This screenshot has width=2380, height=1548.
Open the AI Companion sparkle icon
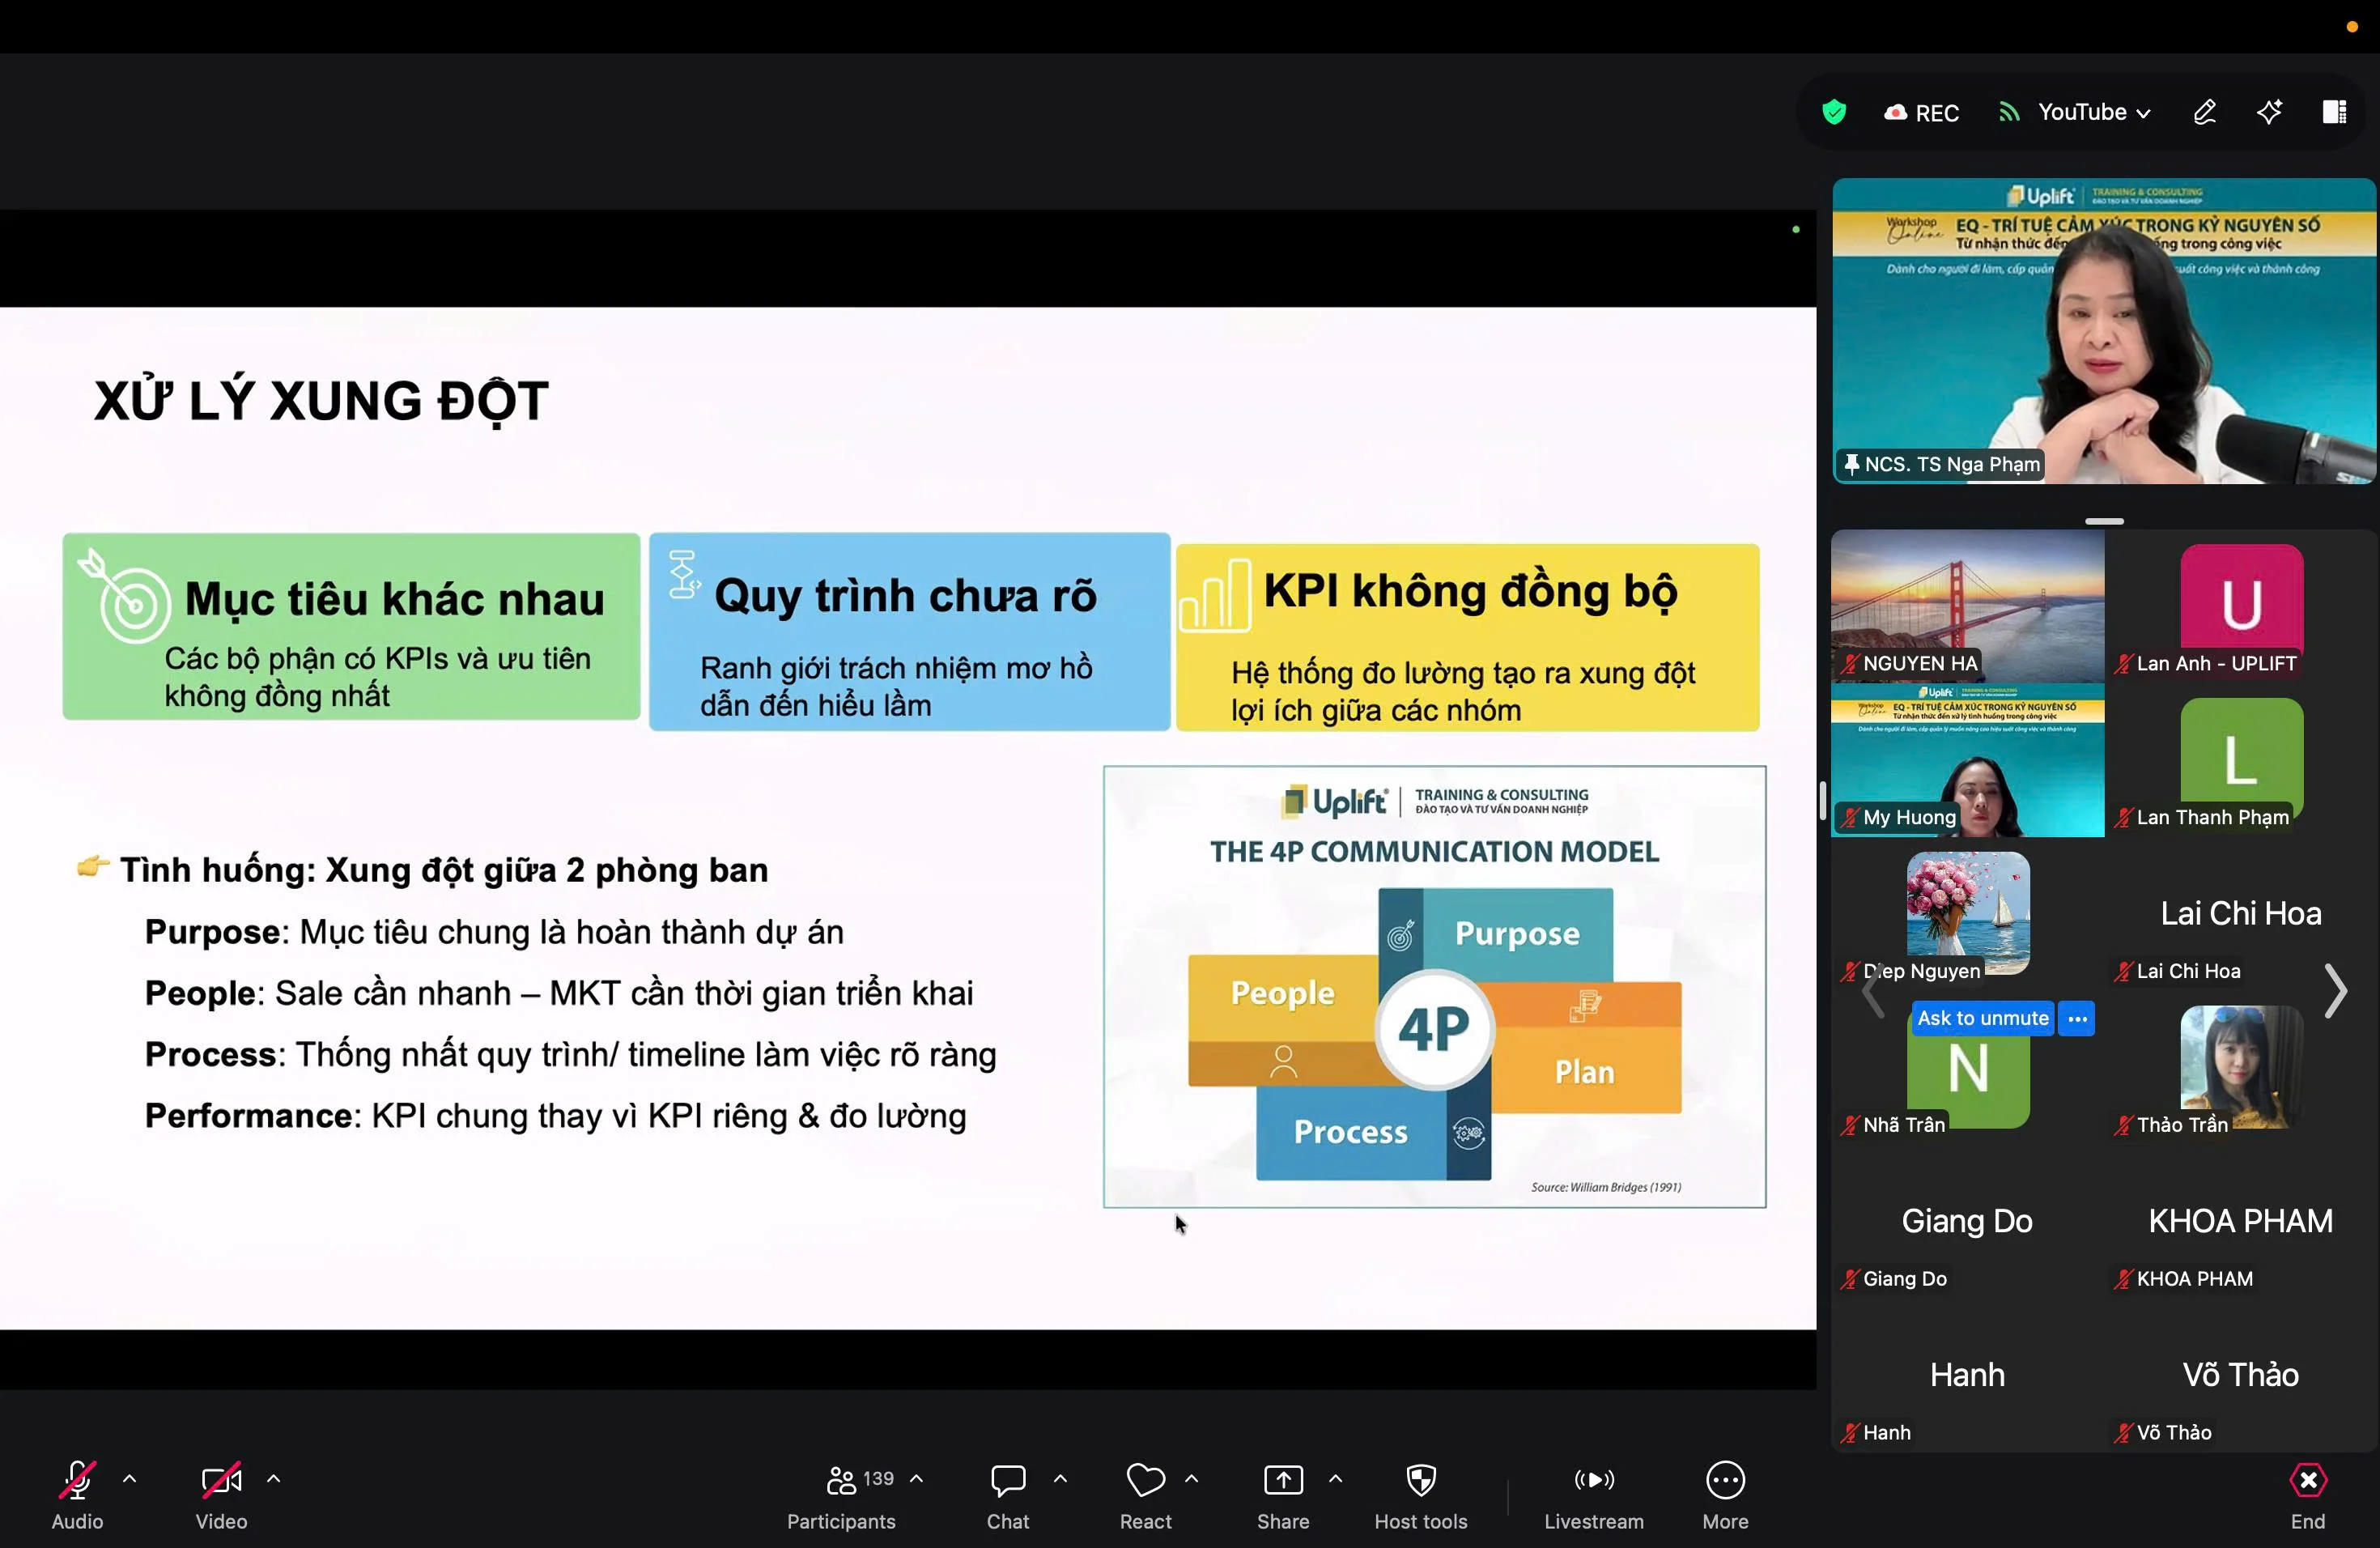click(2269, 112)
